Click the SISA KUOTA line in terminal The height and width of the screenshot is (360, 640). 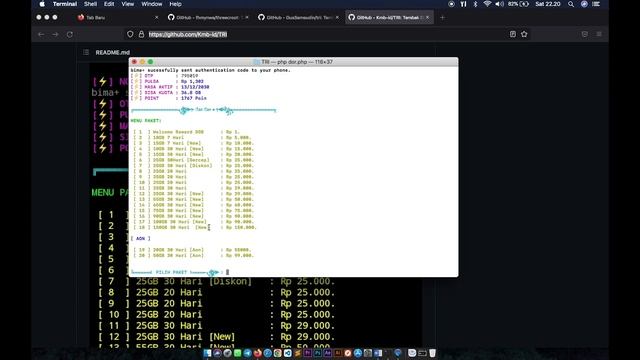pos(166,93)
